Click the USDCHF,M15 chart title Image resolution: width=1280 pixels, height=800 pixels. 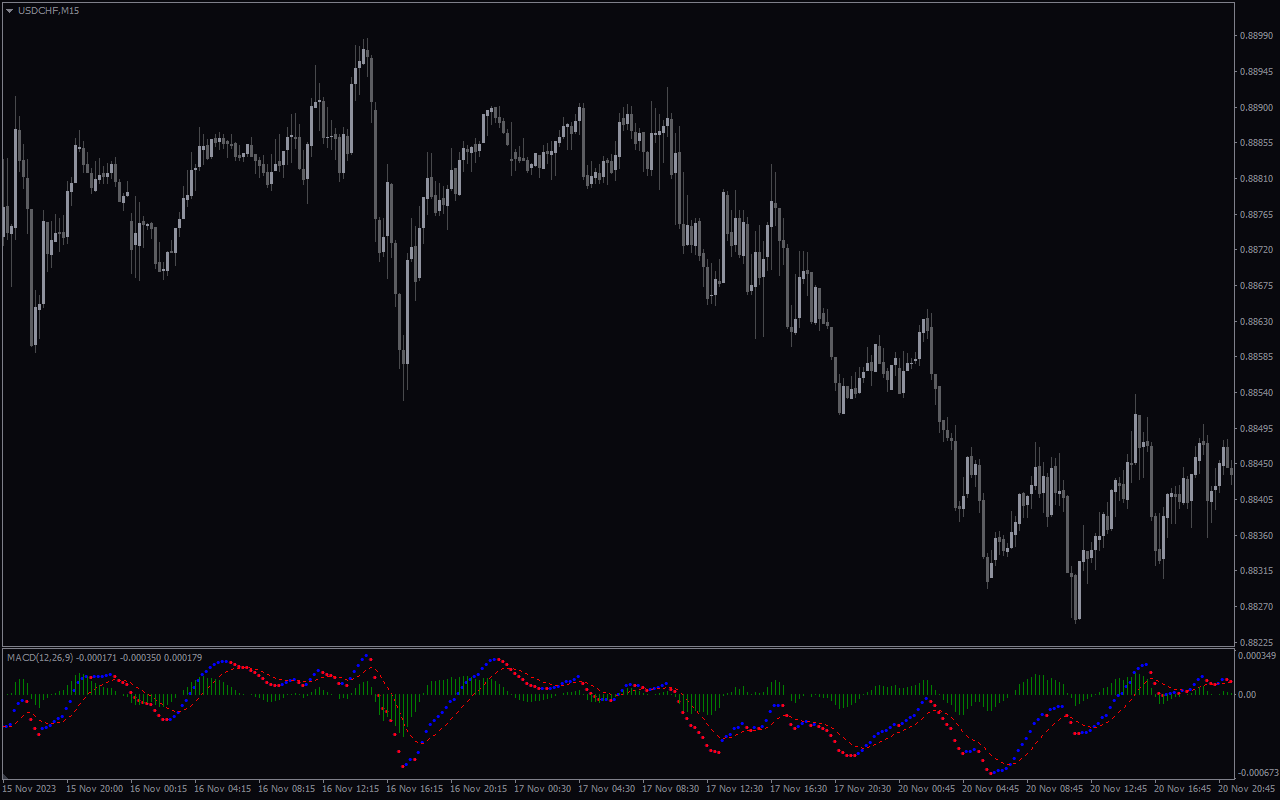coord(49,10)
